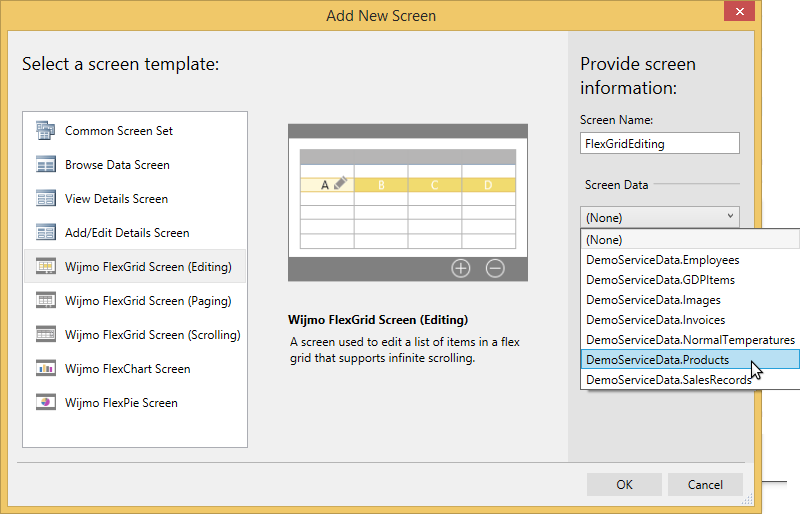The height and width of the screenshot is (514, 800).
Task: Close the Add New Screen dialog
Action: (739, 13)
